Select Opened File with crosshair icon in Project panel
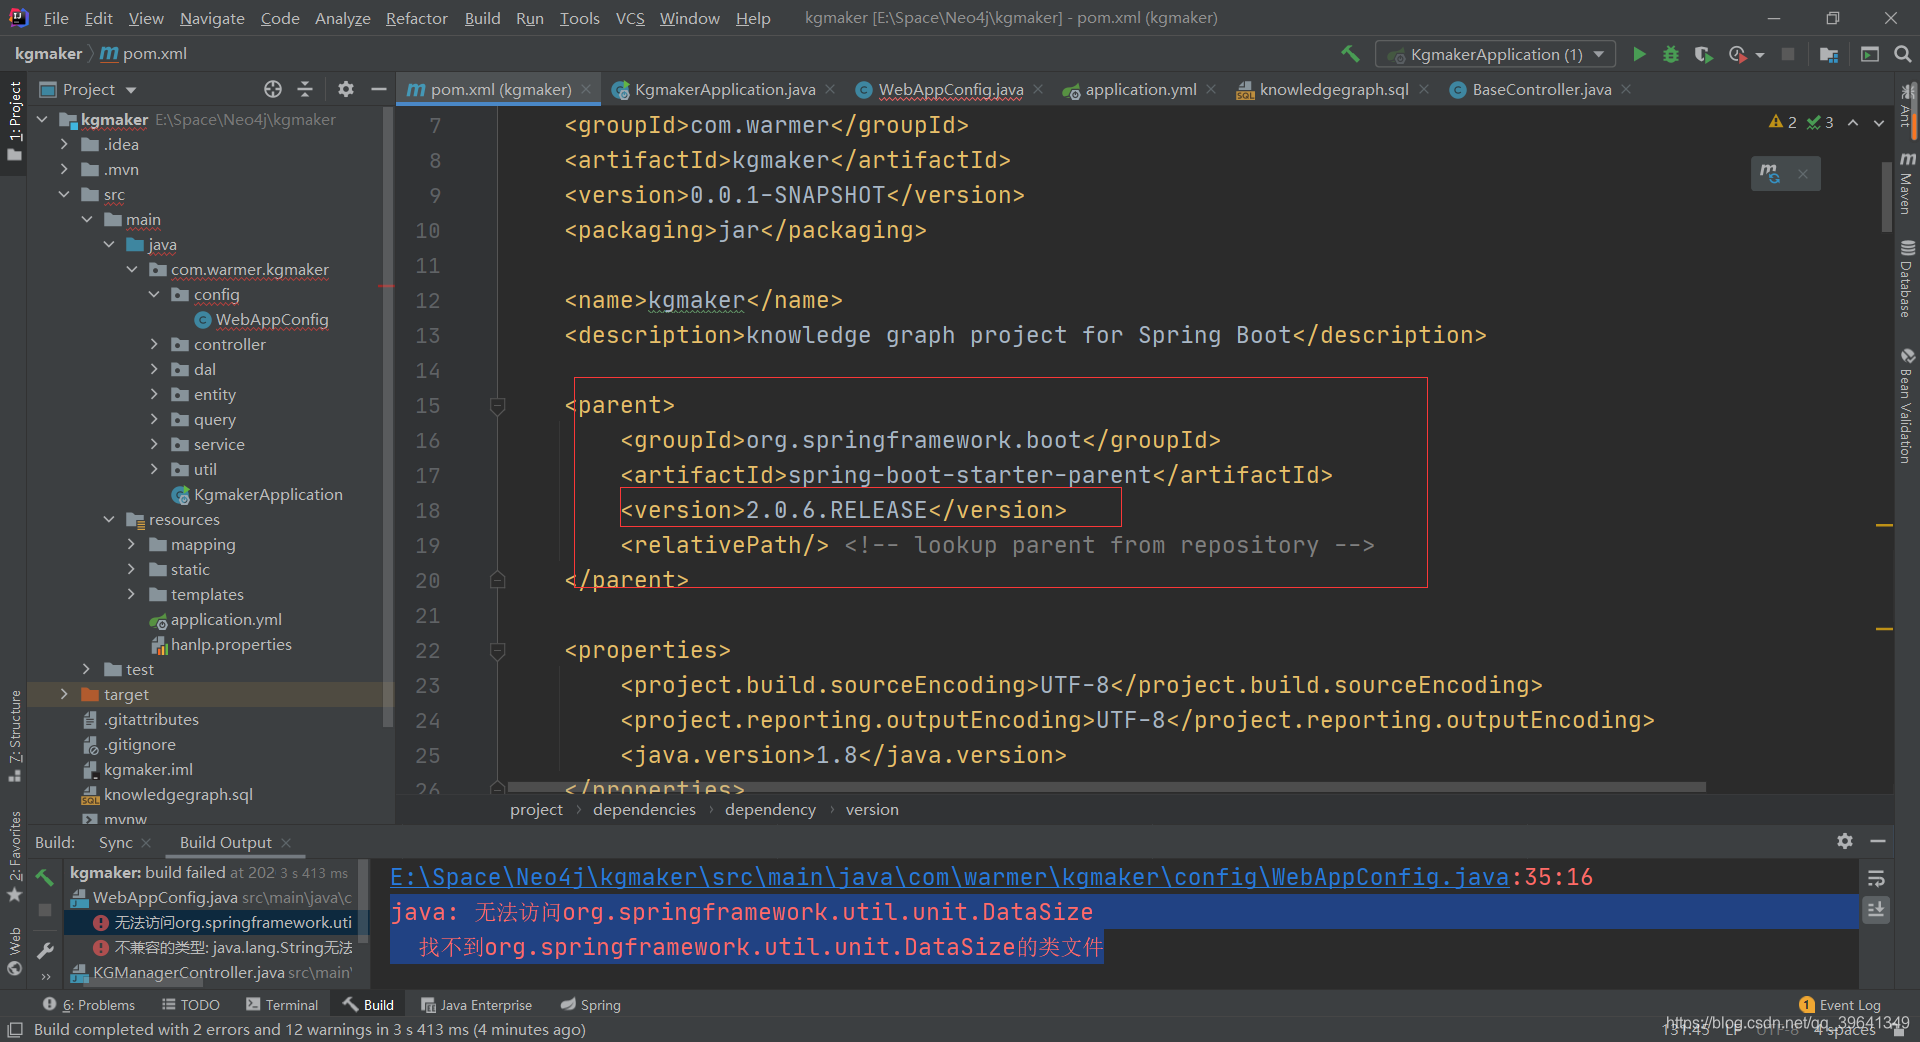 (x=272, y=89)
